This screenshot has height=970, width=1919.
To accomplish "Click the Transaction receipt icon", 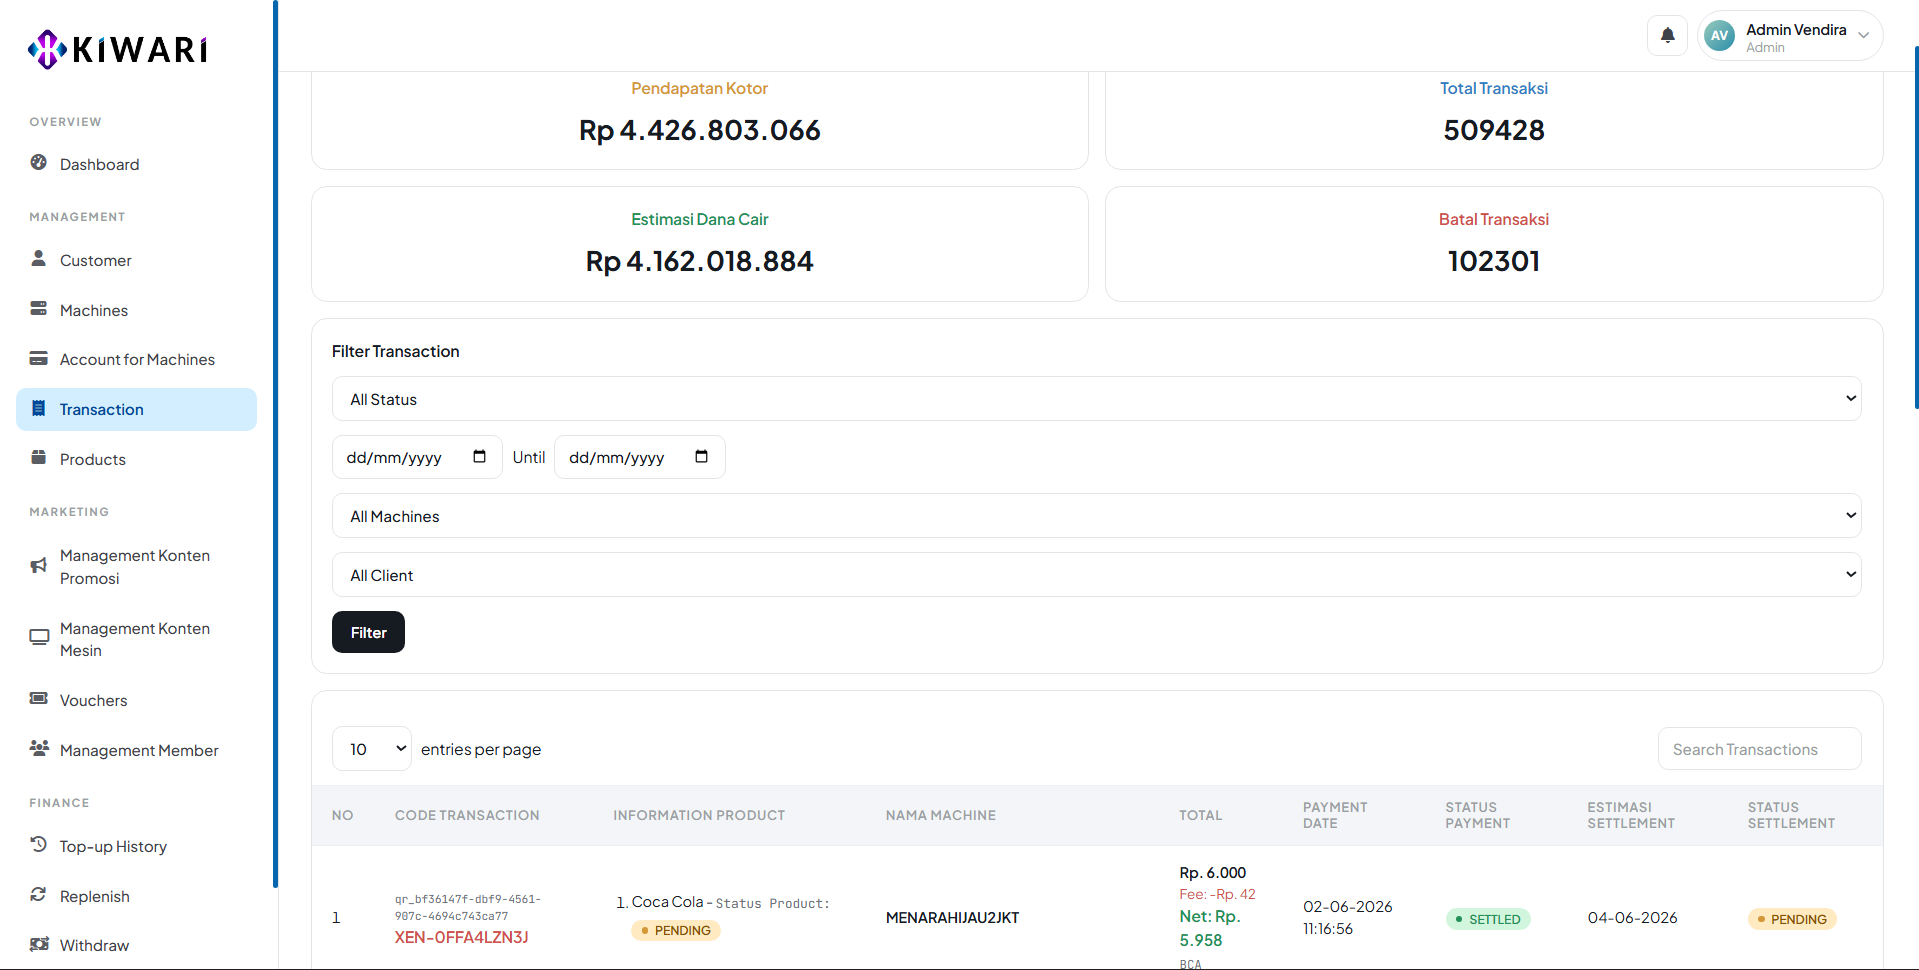I will point(39,408).
